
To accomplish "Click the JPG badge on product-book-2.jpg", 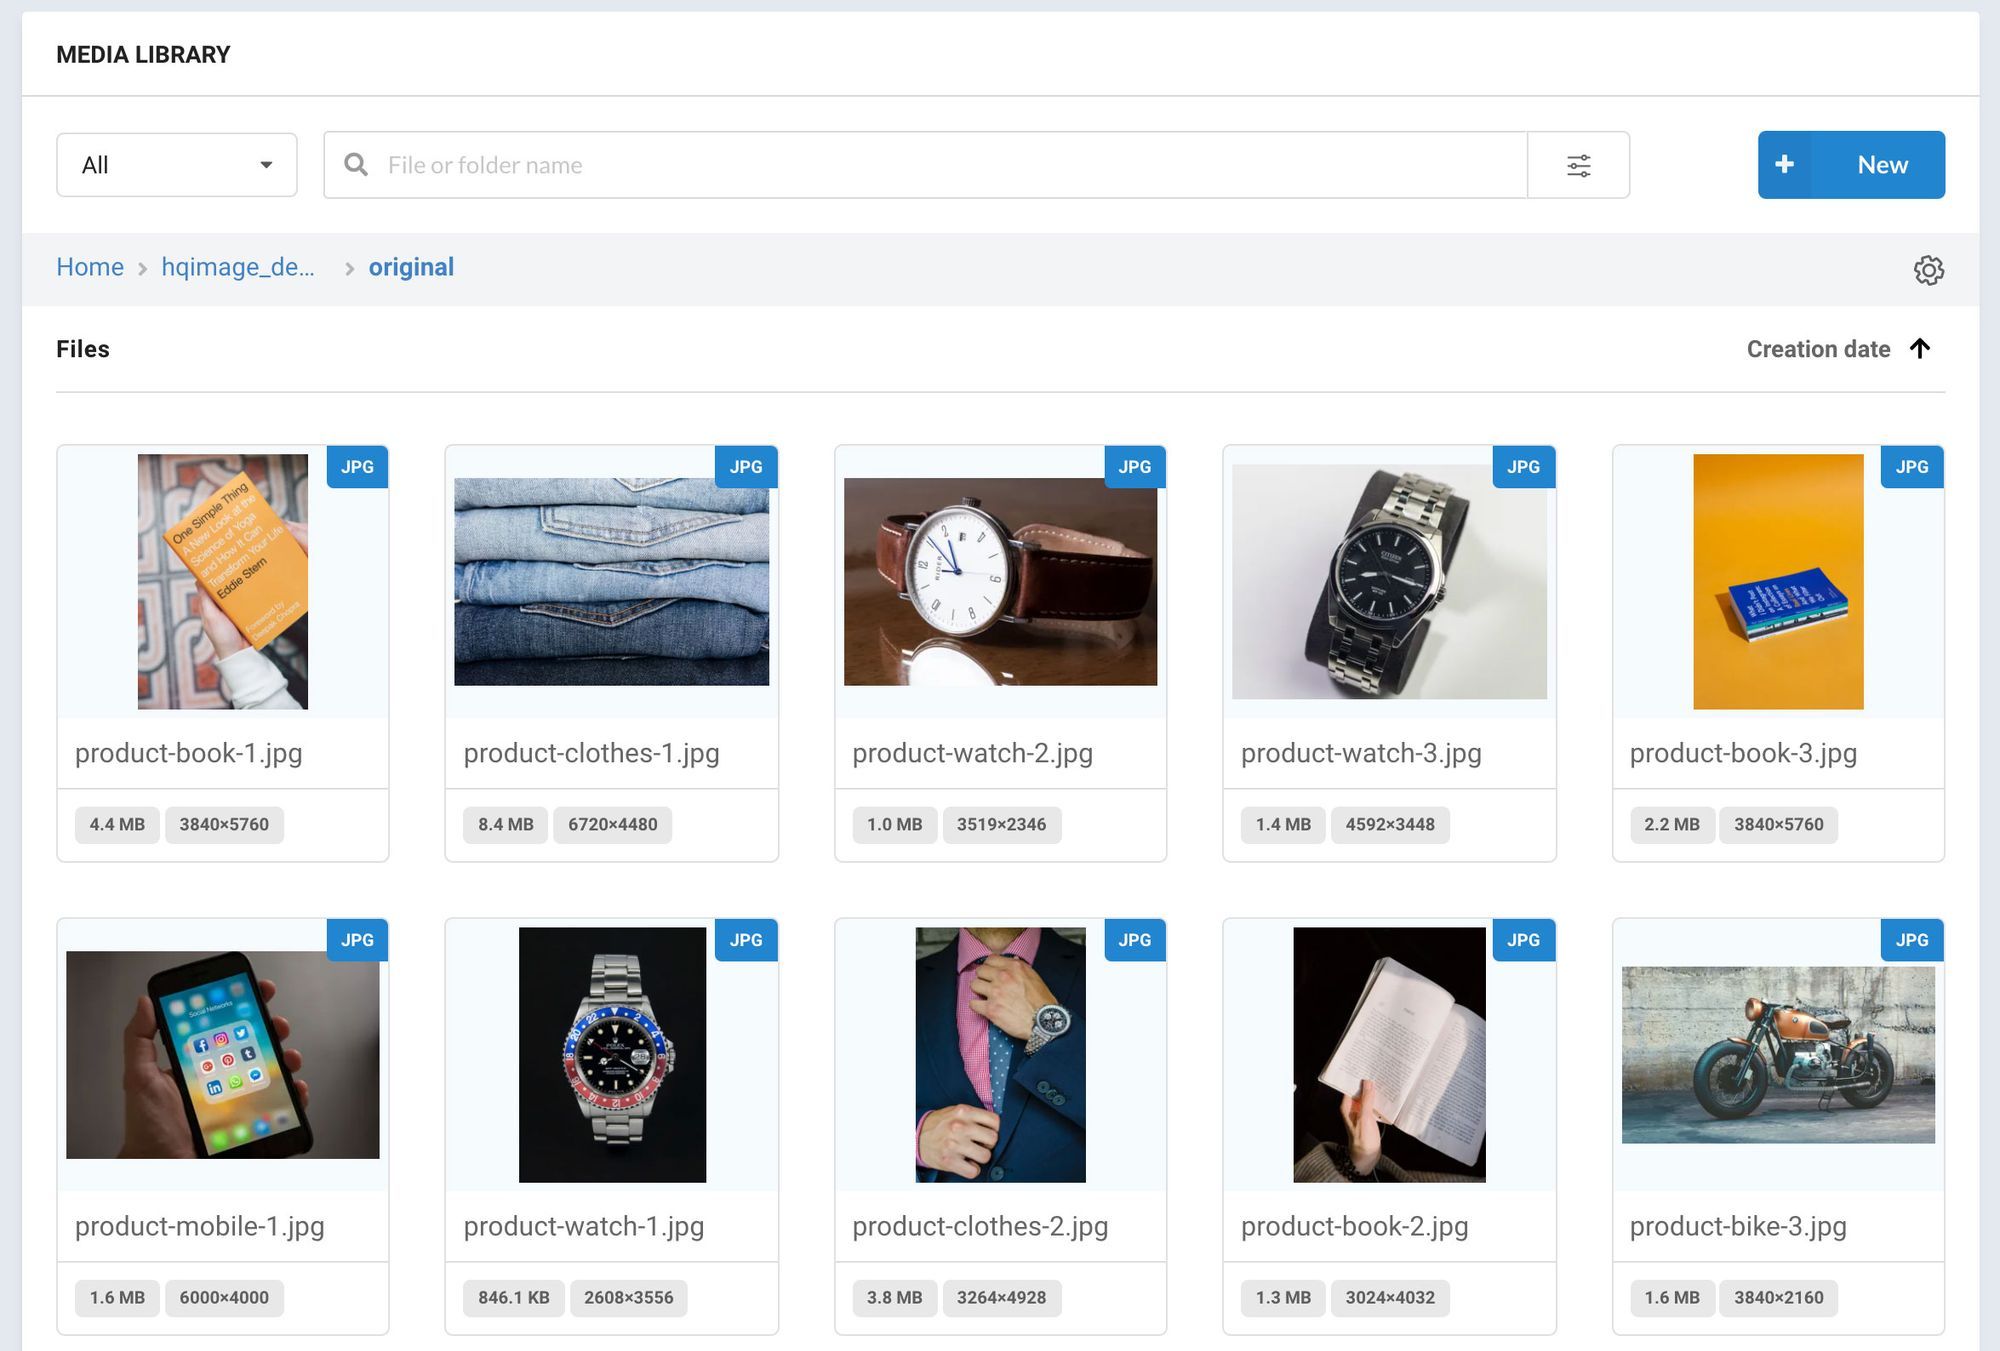I will (1524, 940).
